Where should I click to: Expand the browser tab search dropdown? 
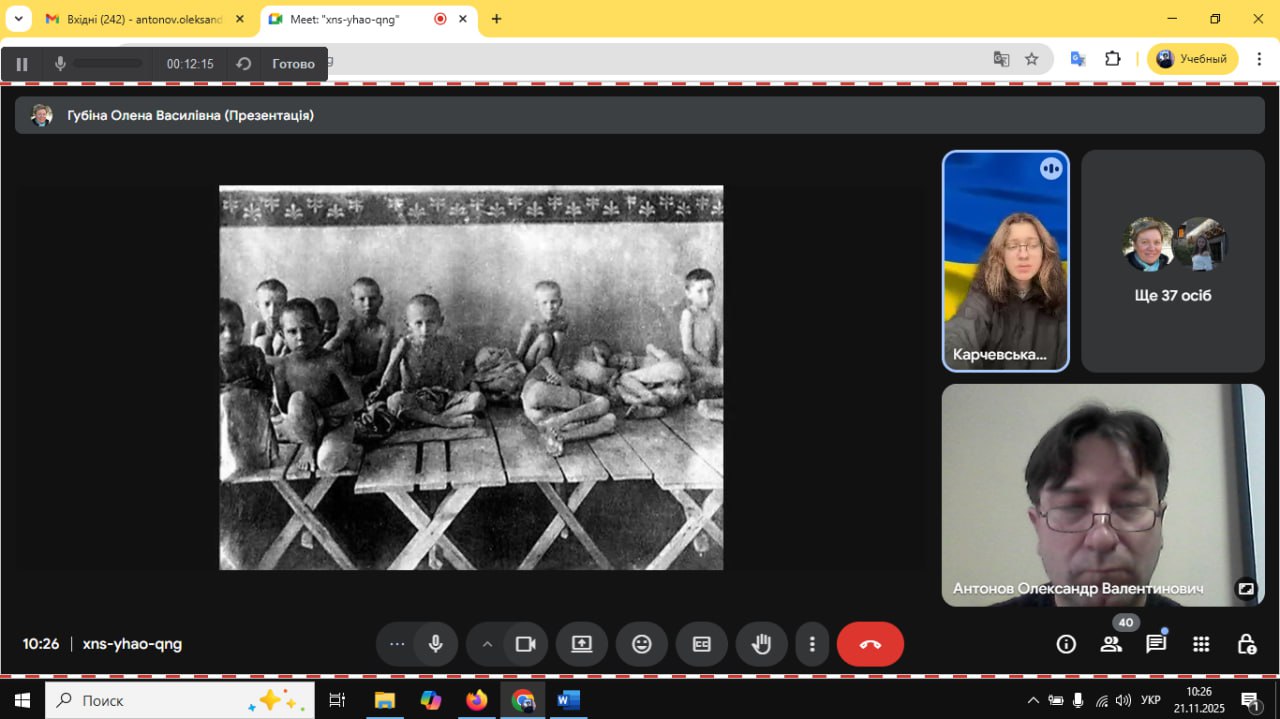pos(18,19)
